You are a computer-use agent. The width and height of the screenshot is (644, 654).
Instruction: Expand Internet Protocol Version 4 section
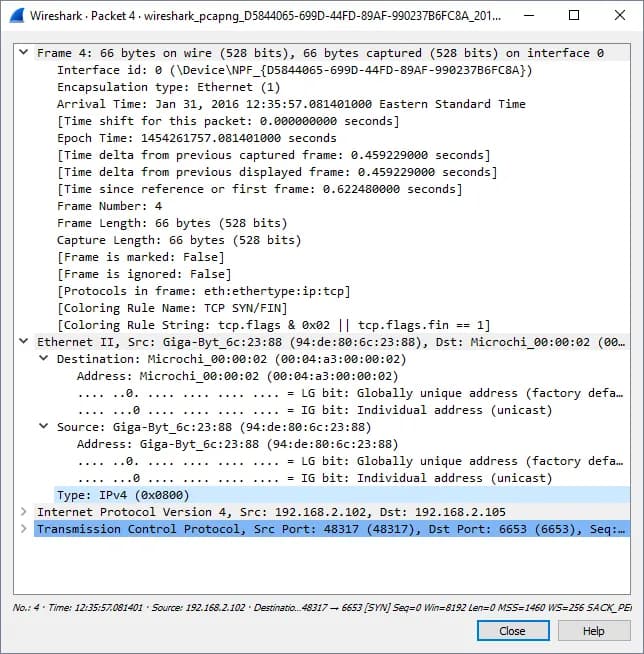point(24,511)
